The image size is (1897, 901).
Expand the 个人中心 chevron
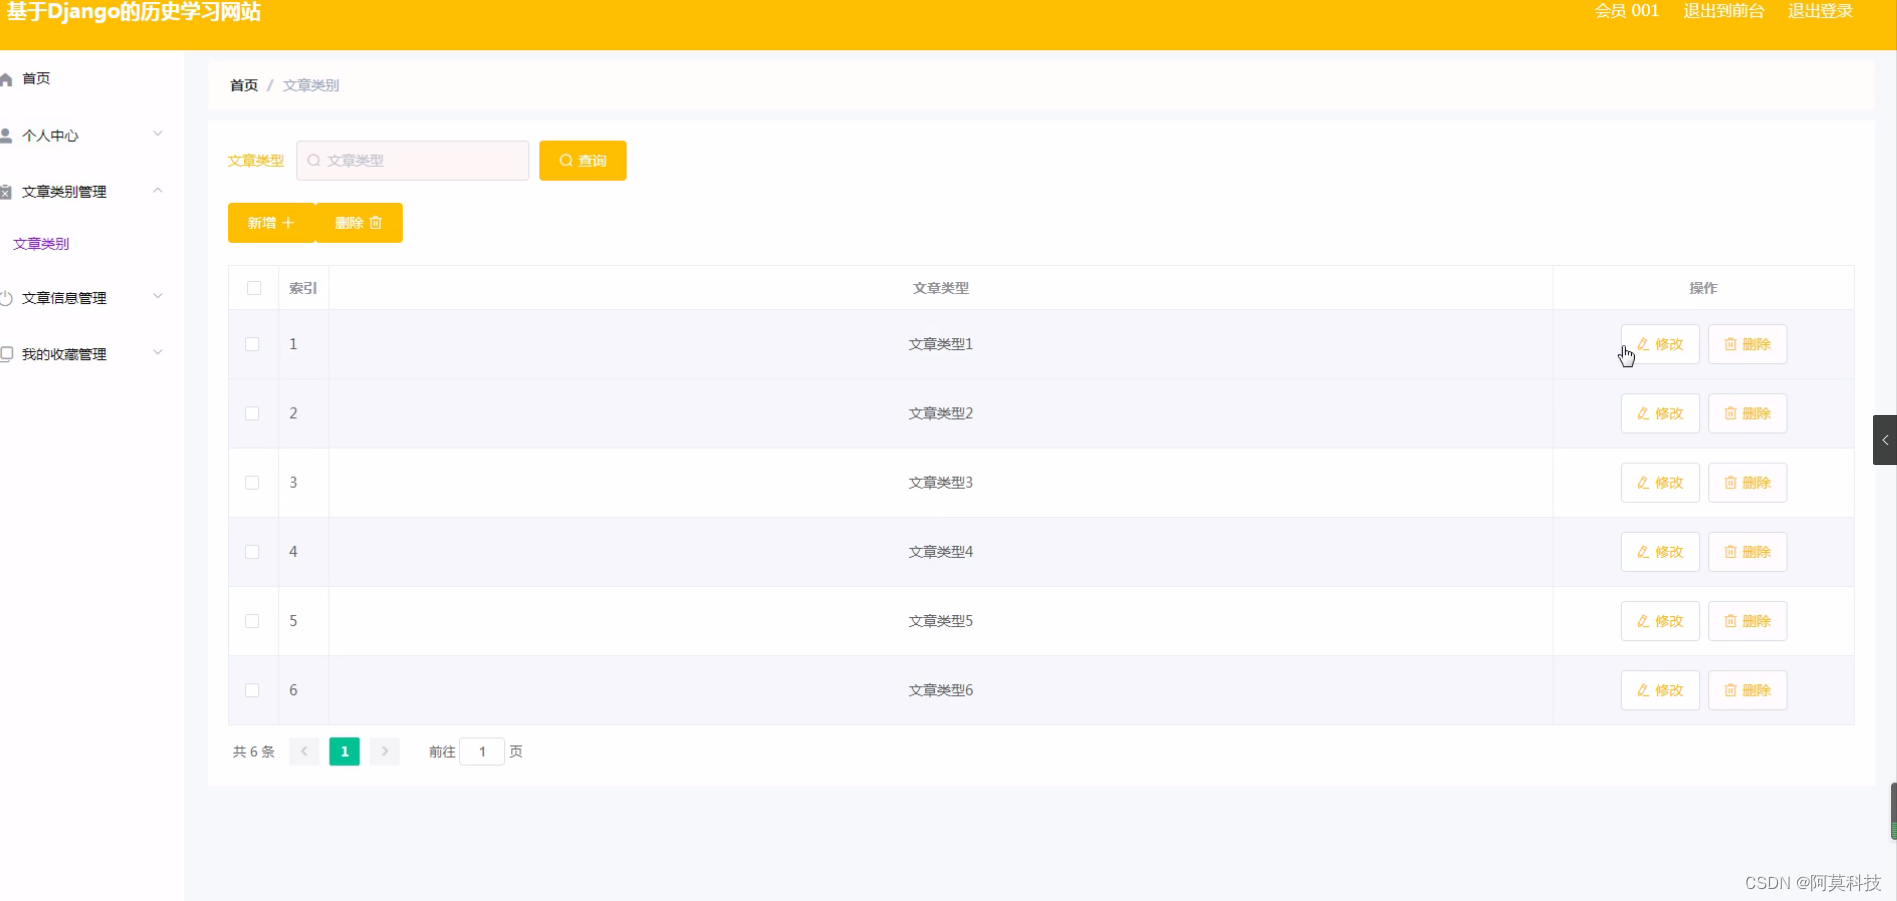(x=157, y=134)
